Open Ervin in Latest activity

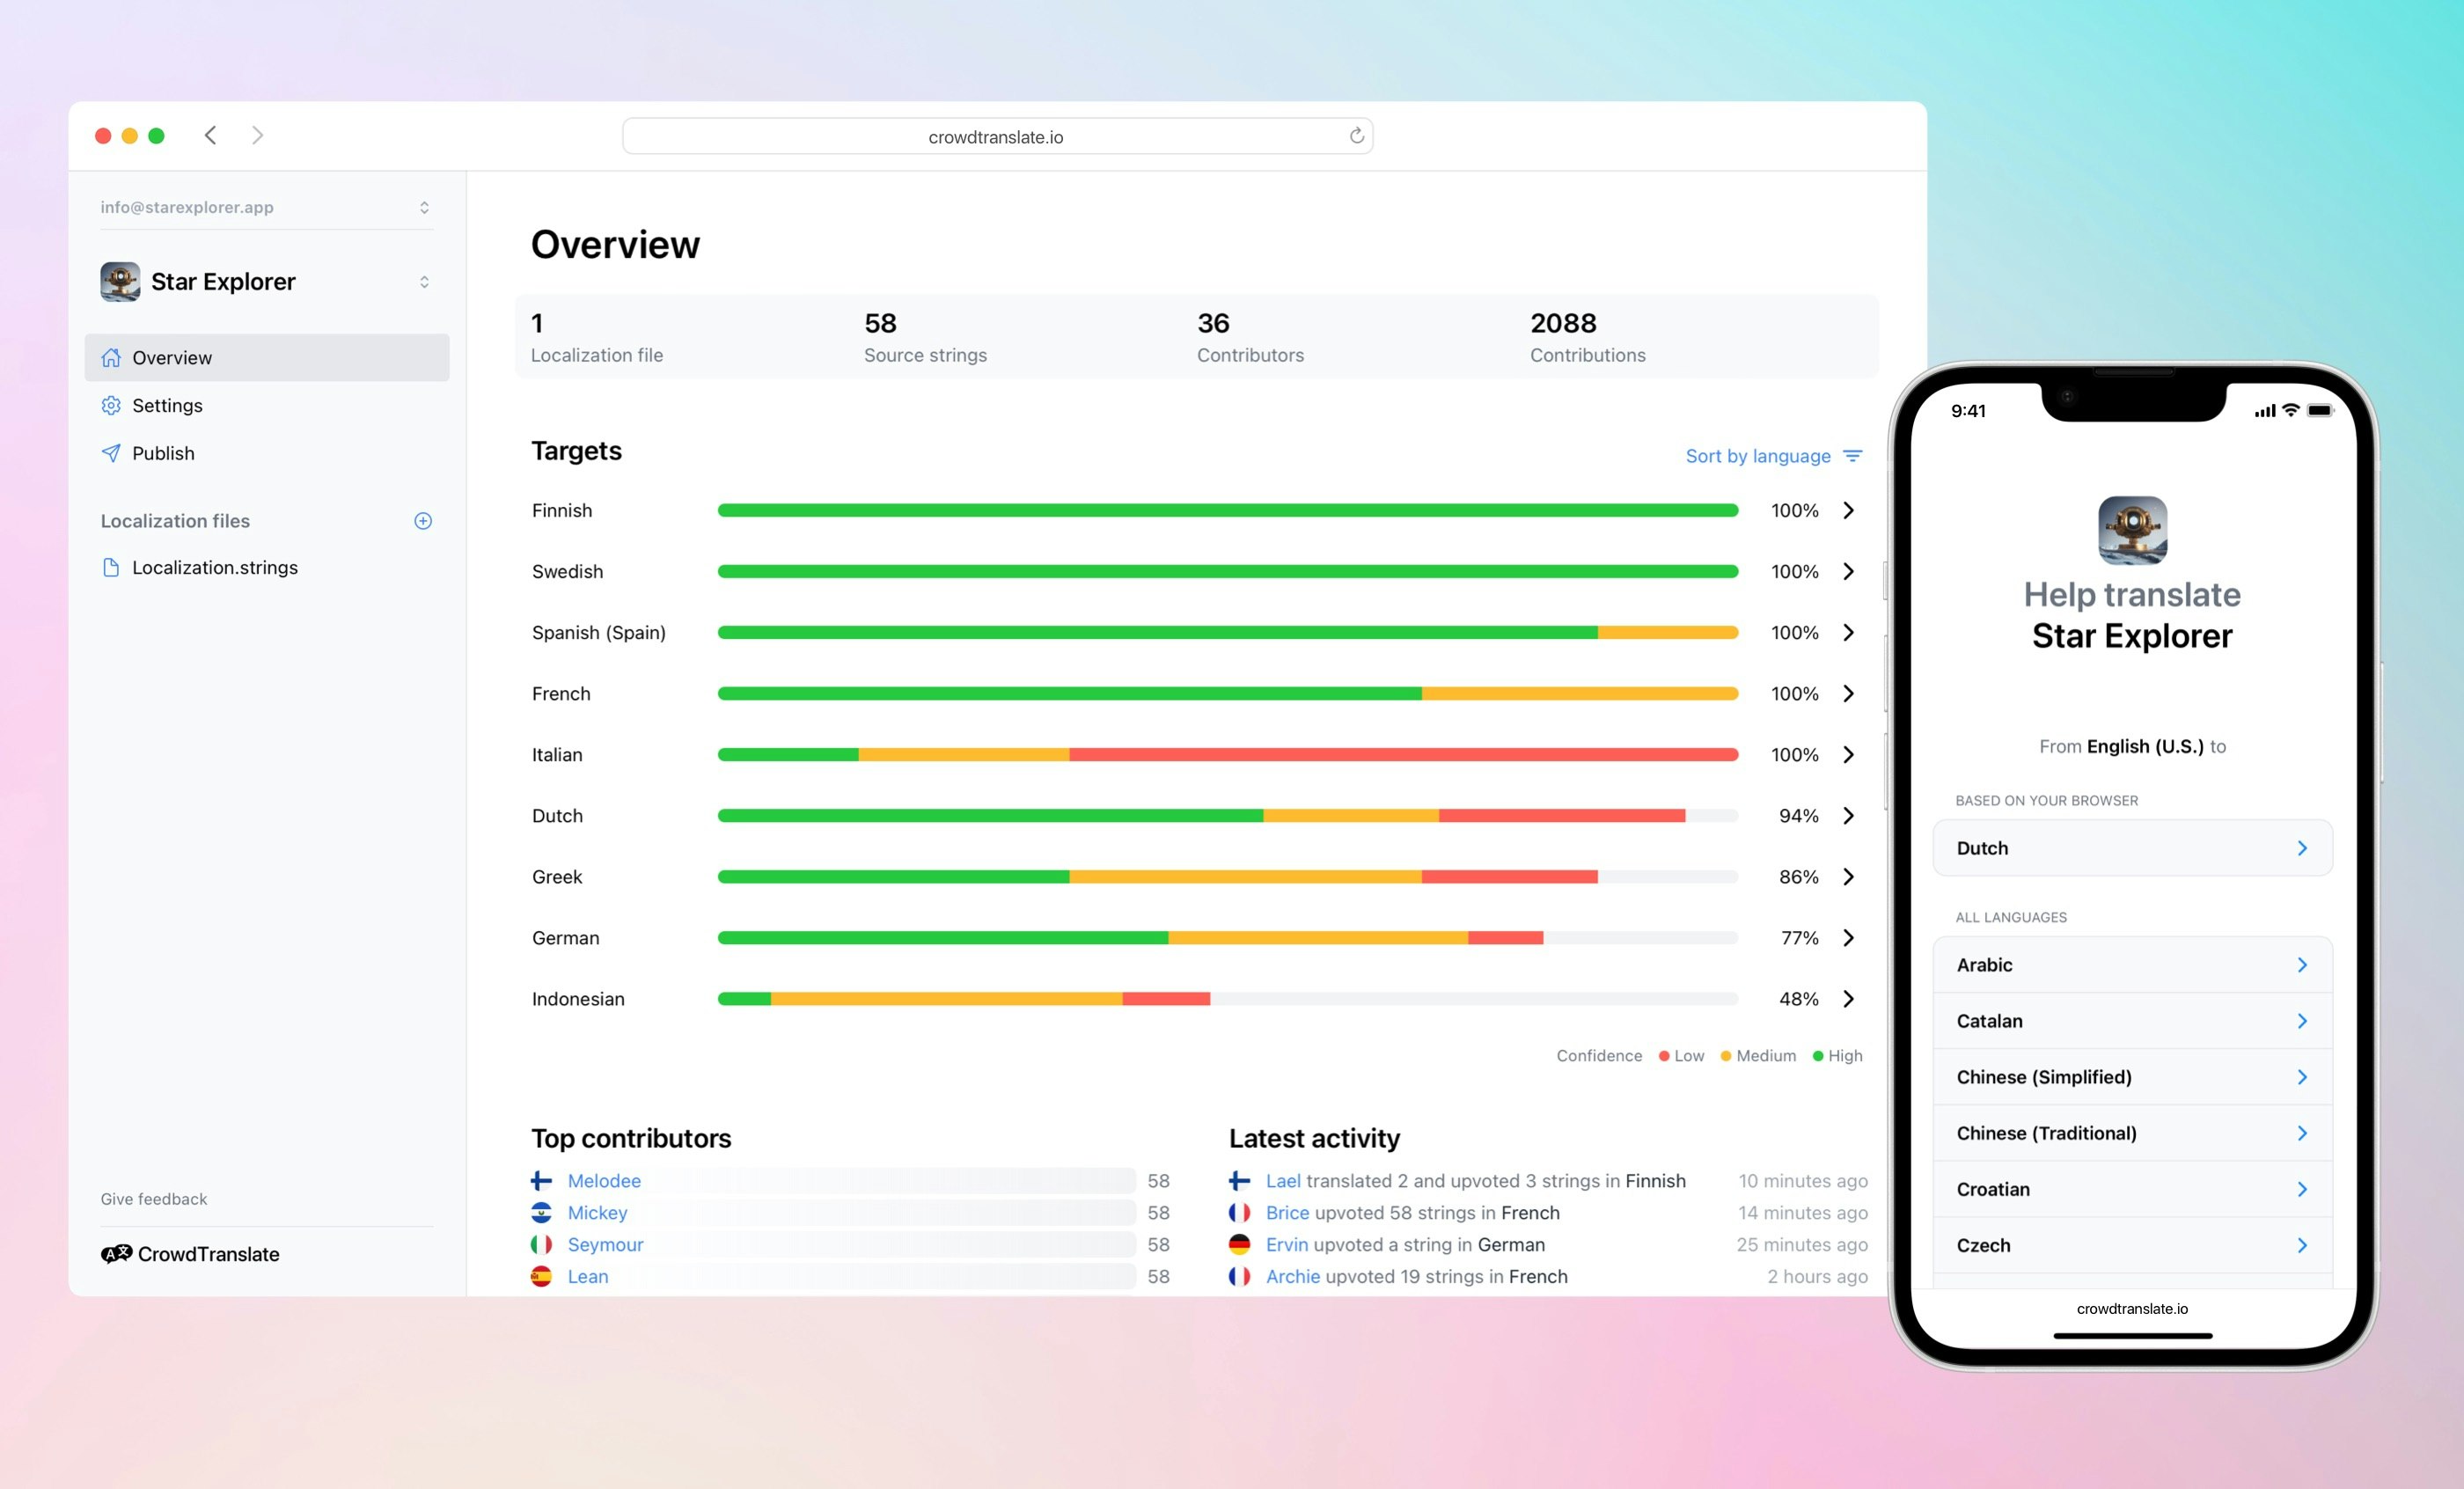(1287, 1244)
